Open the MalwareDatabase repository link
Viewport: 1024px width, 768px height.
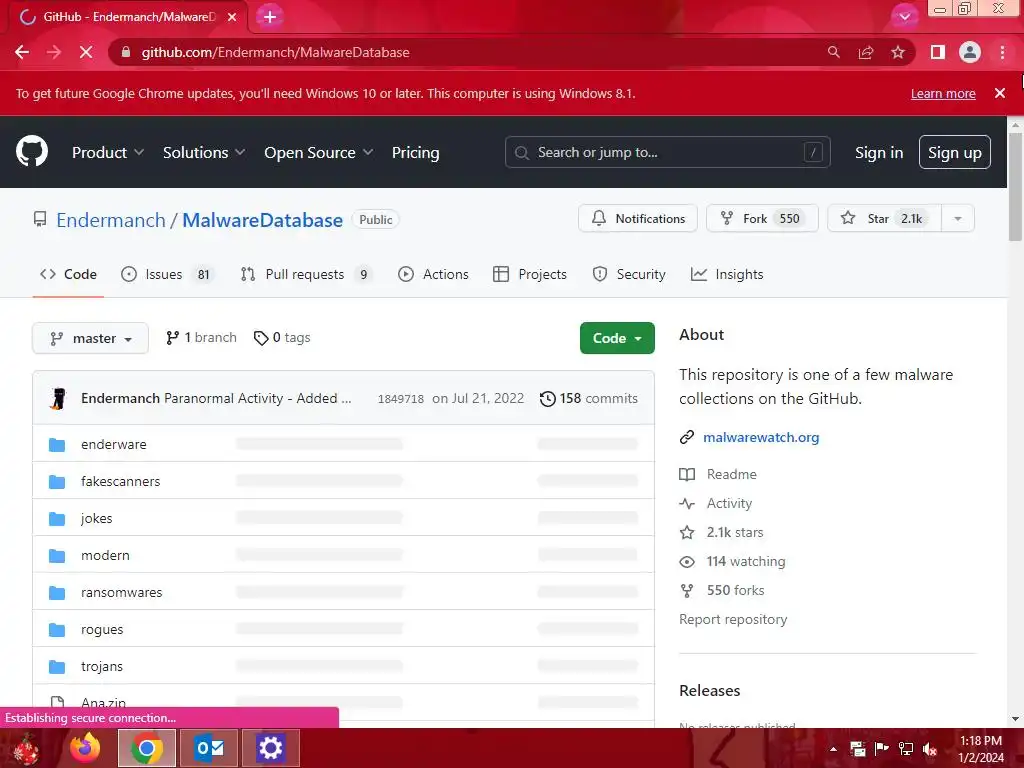[262, 220]
